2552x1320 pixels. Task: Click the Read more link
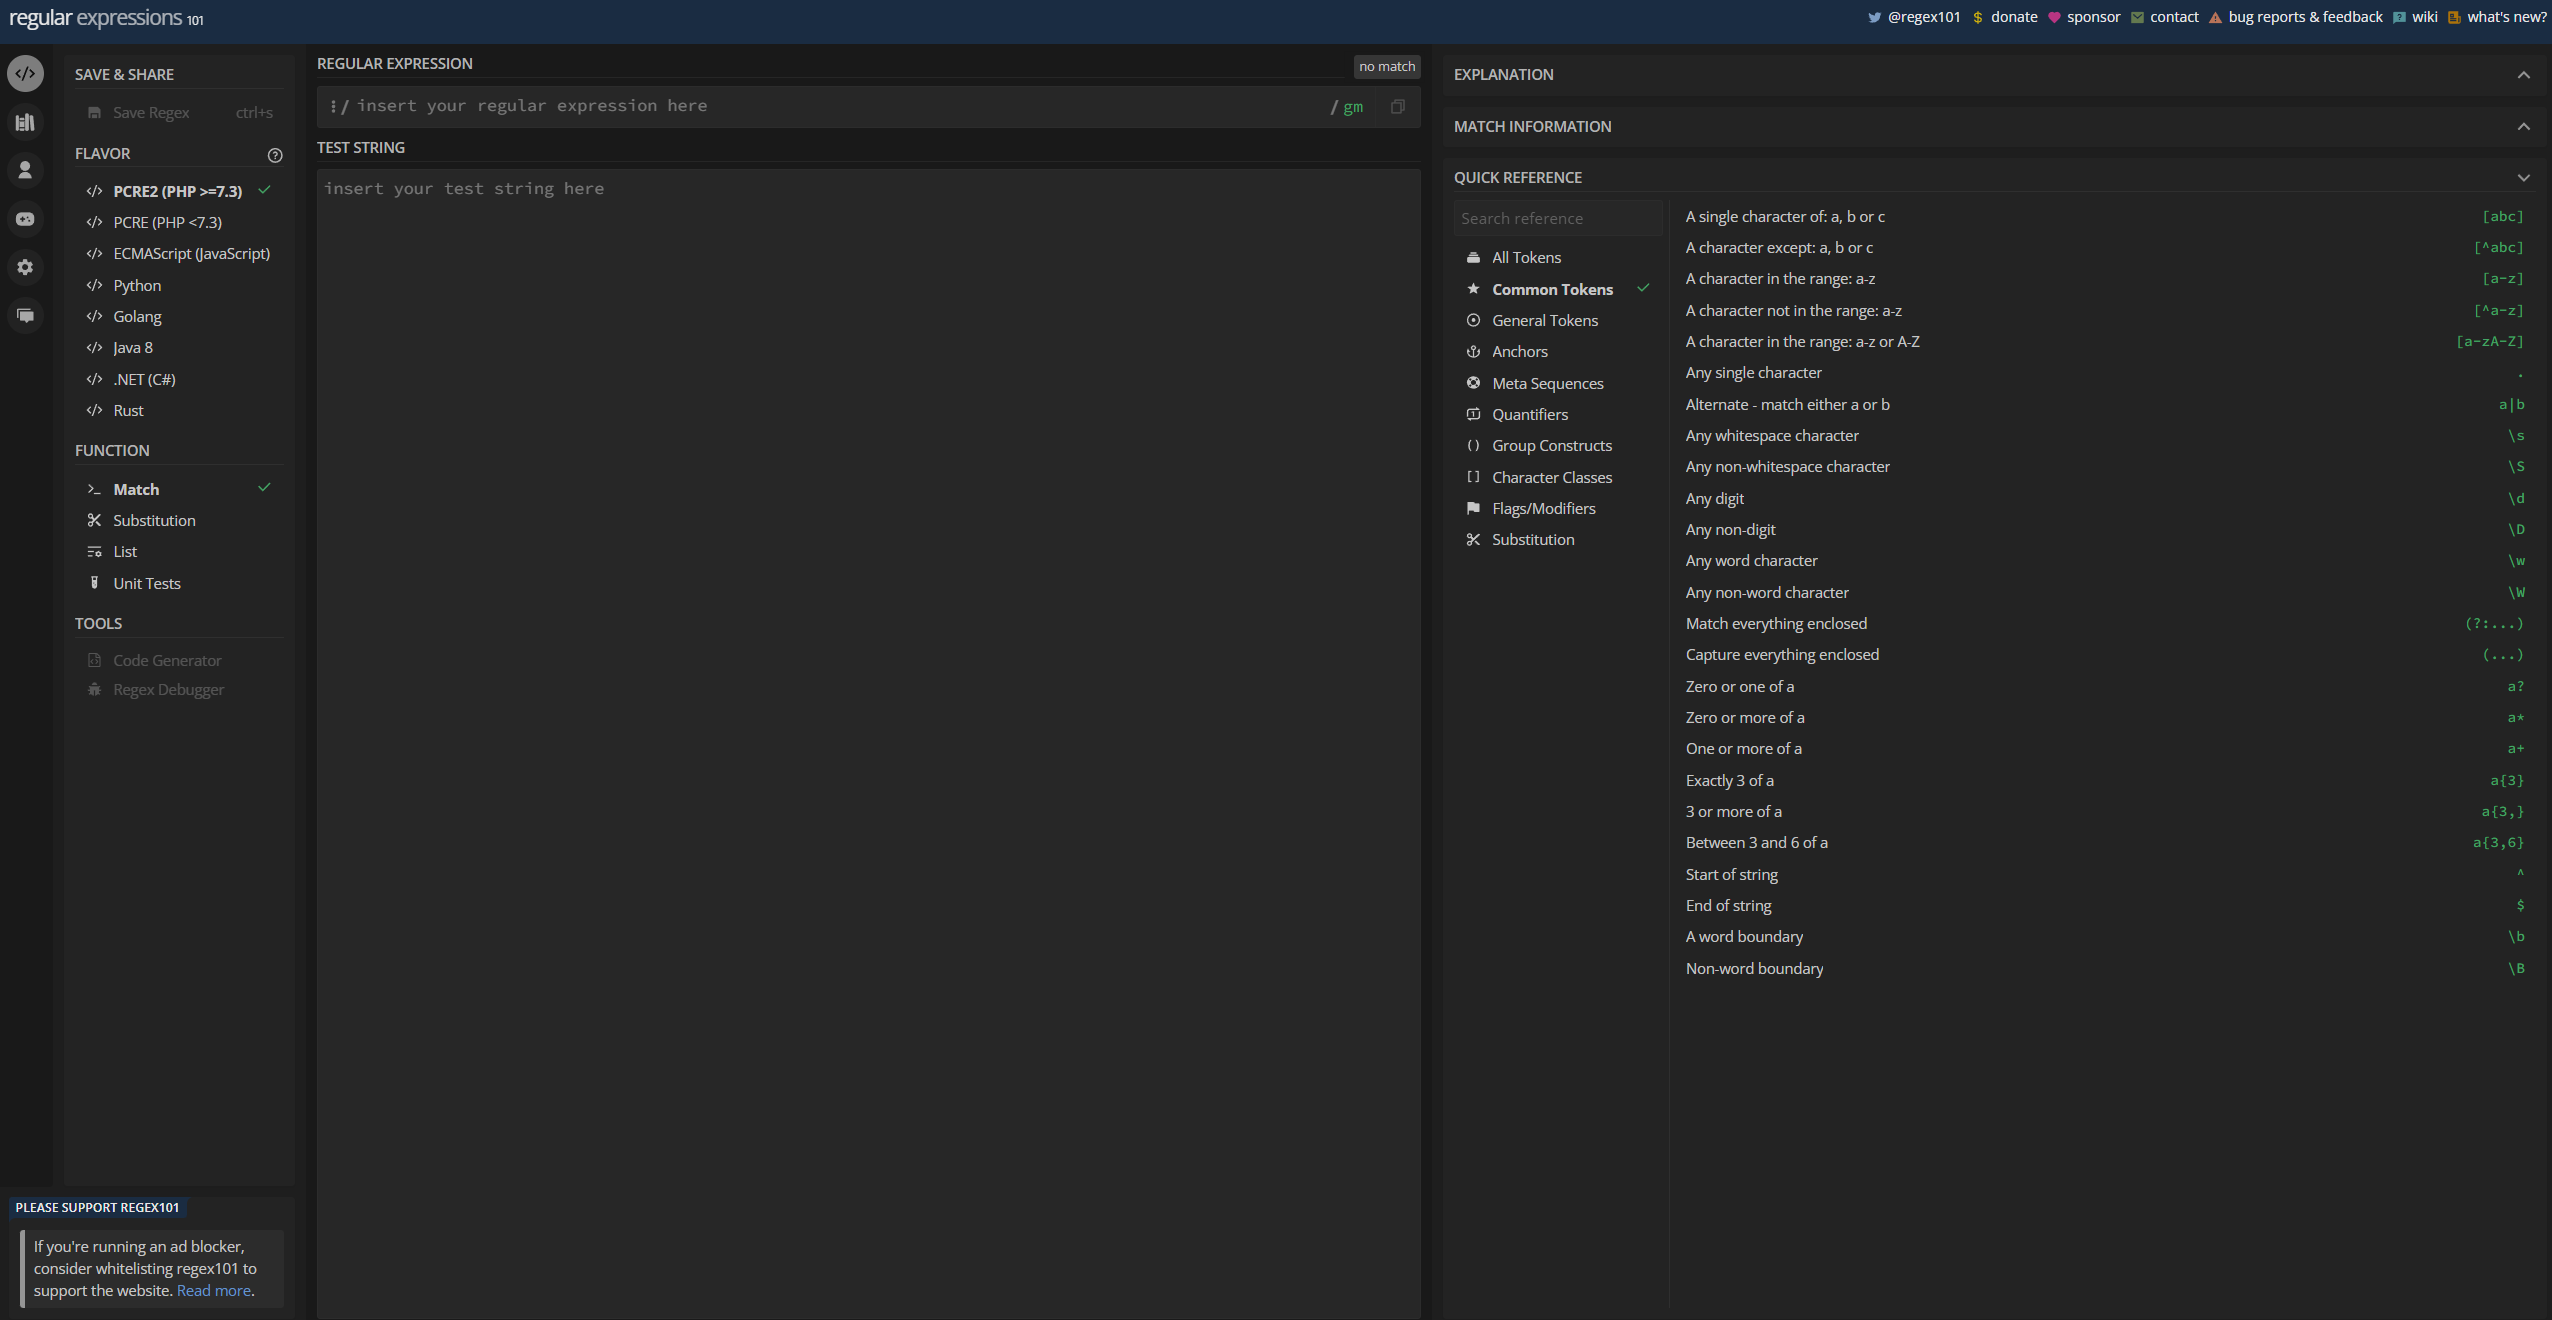coord(213,1291)
